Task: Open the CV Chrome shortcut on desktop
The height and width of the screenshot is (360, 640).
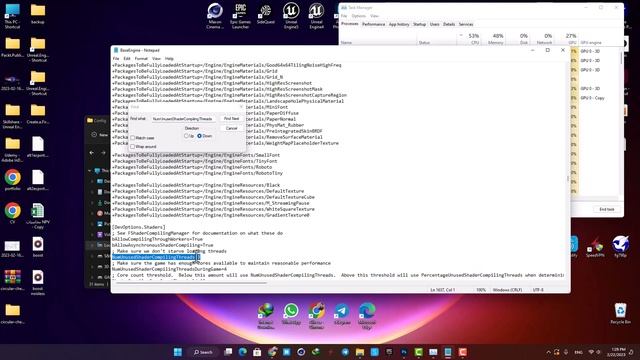Action: [x=13, y=213]
